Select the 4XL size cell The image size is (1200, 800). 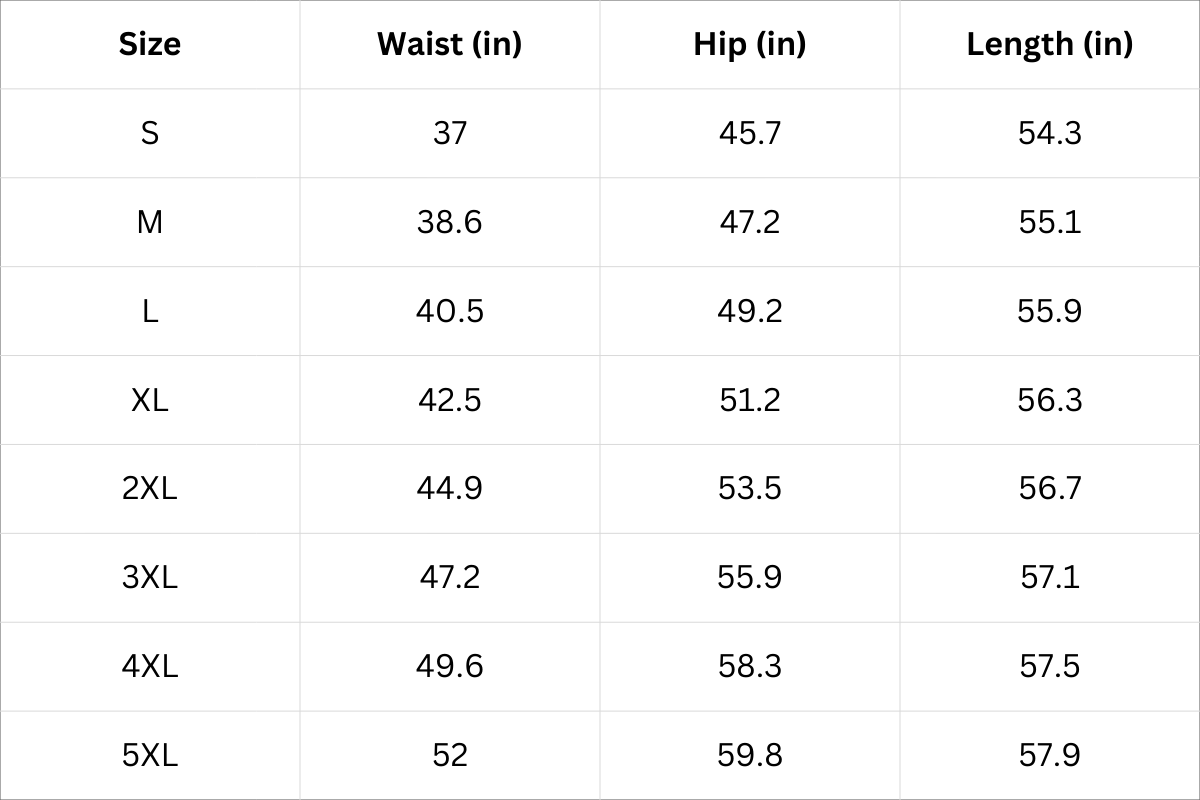(150, 666)
